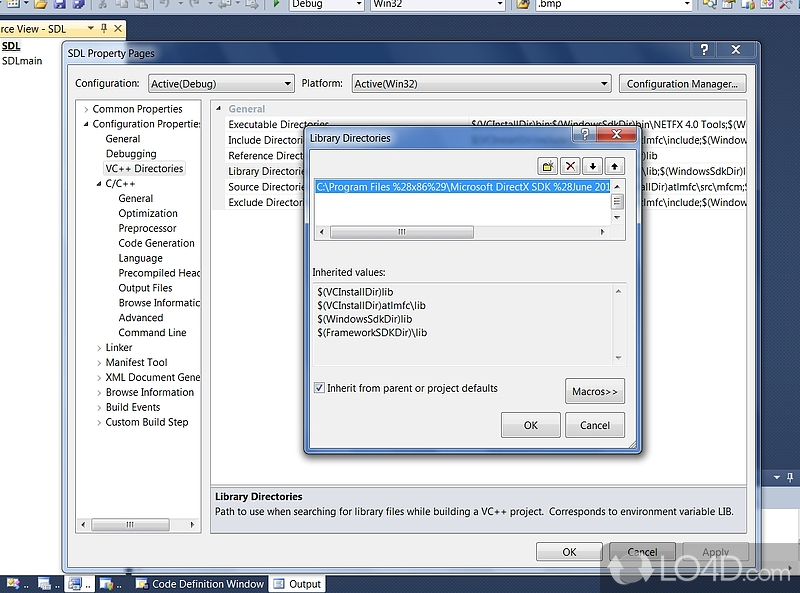Select VC++ Directories in the tree
The height and width of the screenshot is (593, 800).
click(144, 169)
